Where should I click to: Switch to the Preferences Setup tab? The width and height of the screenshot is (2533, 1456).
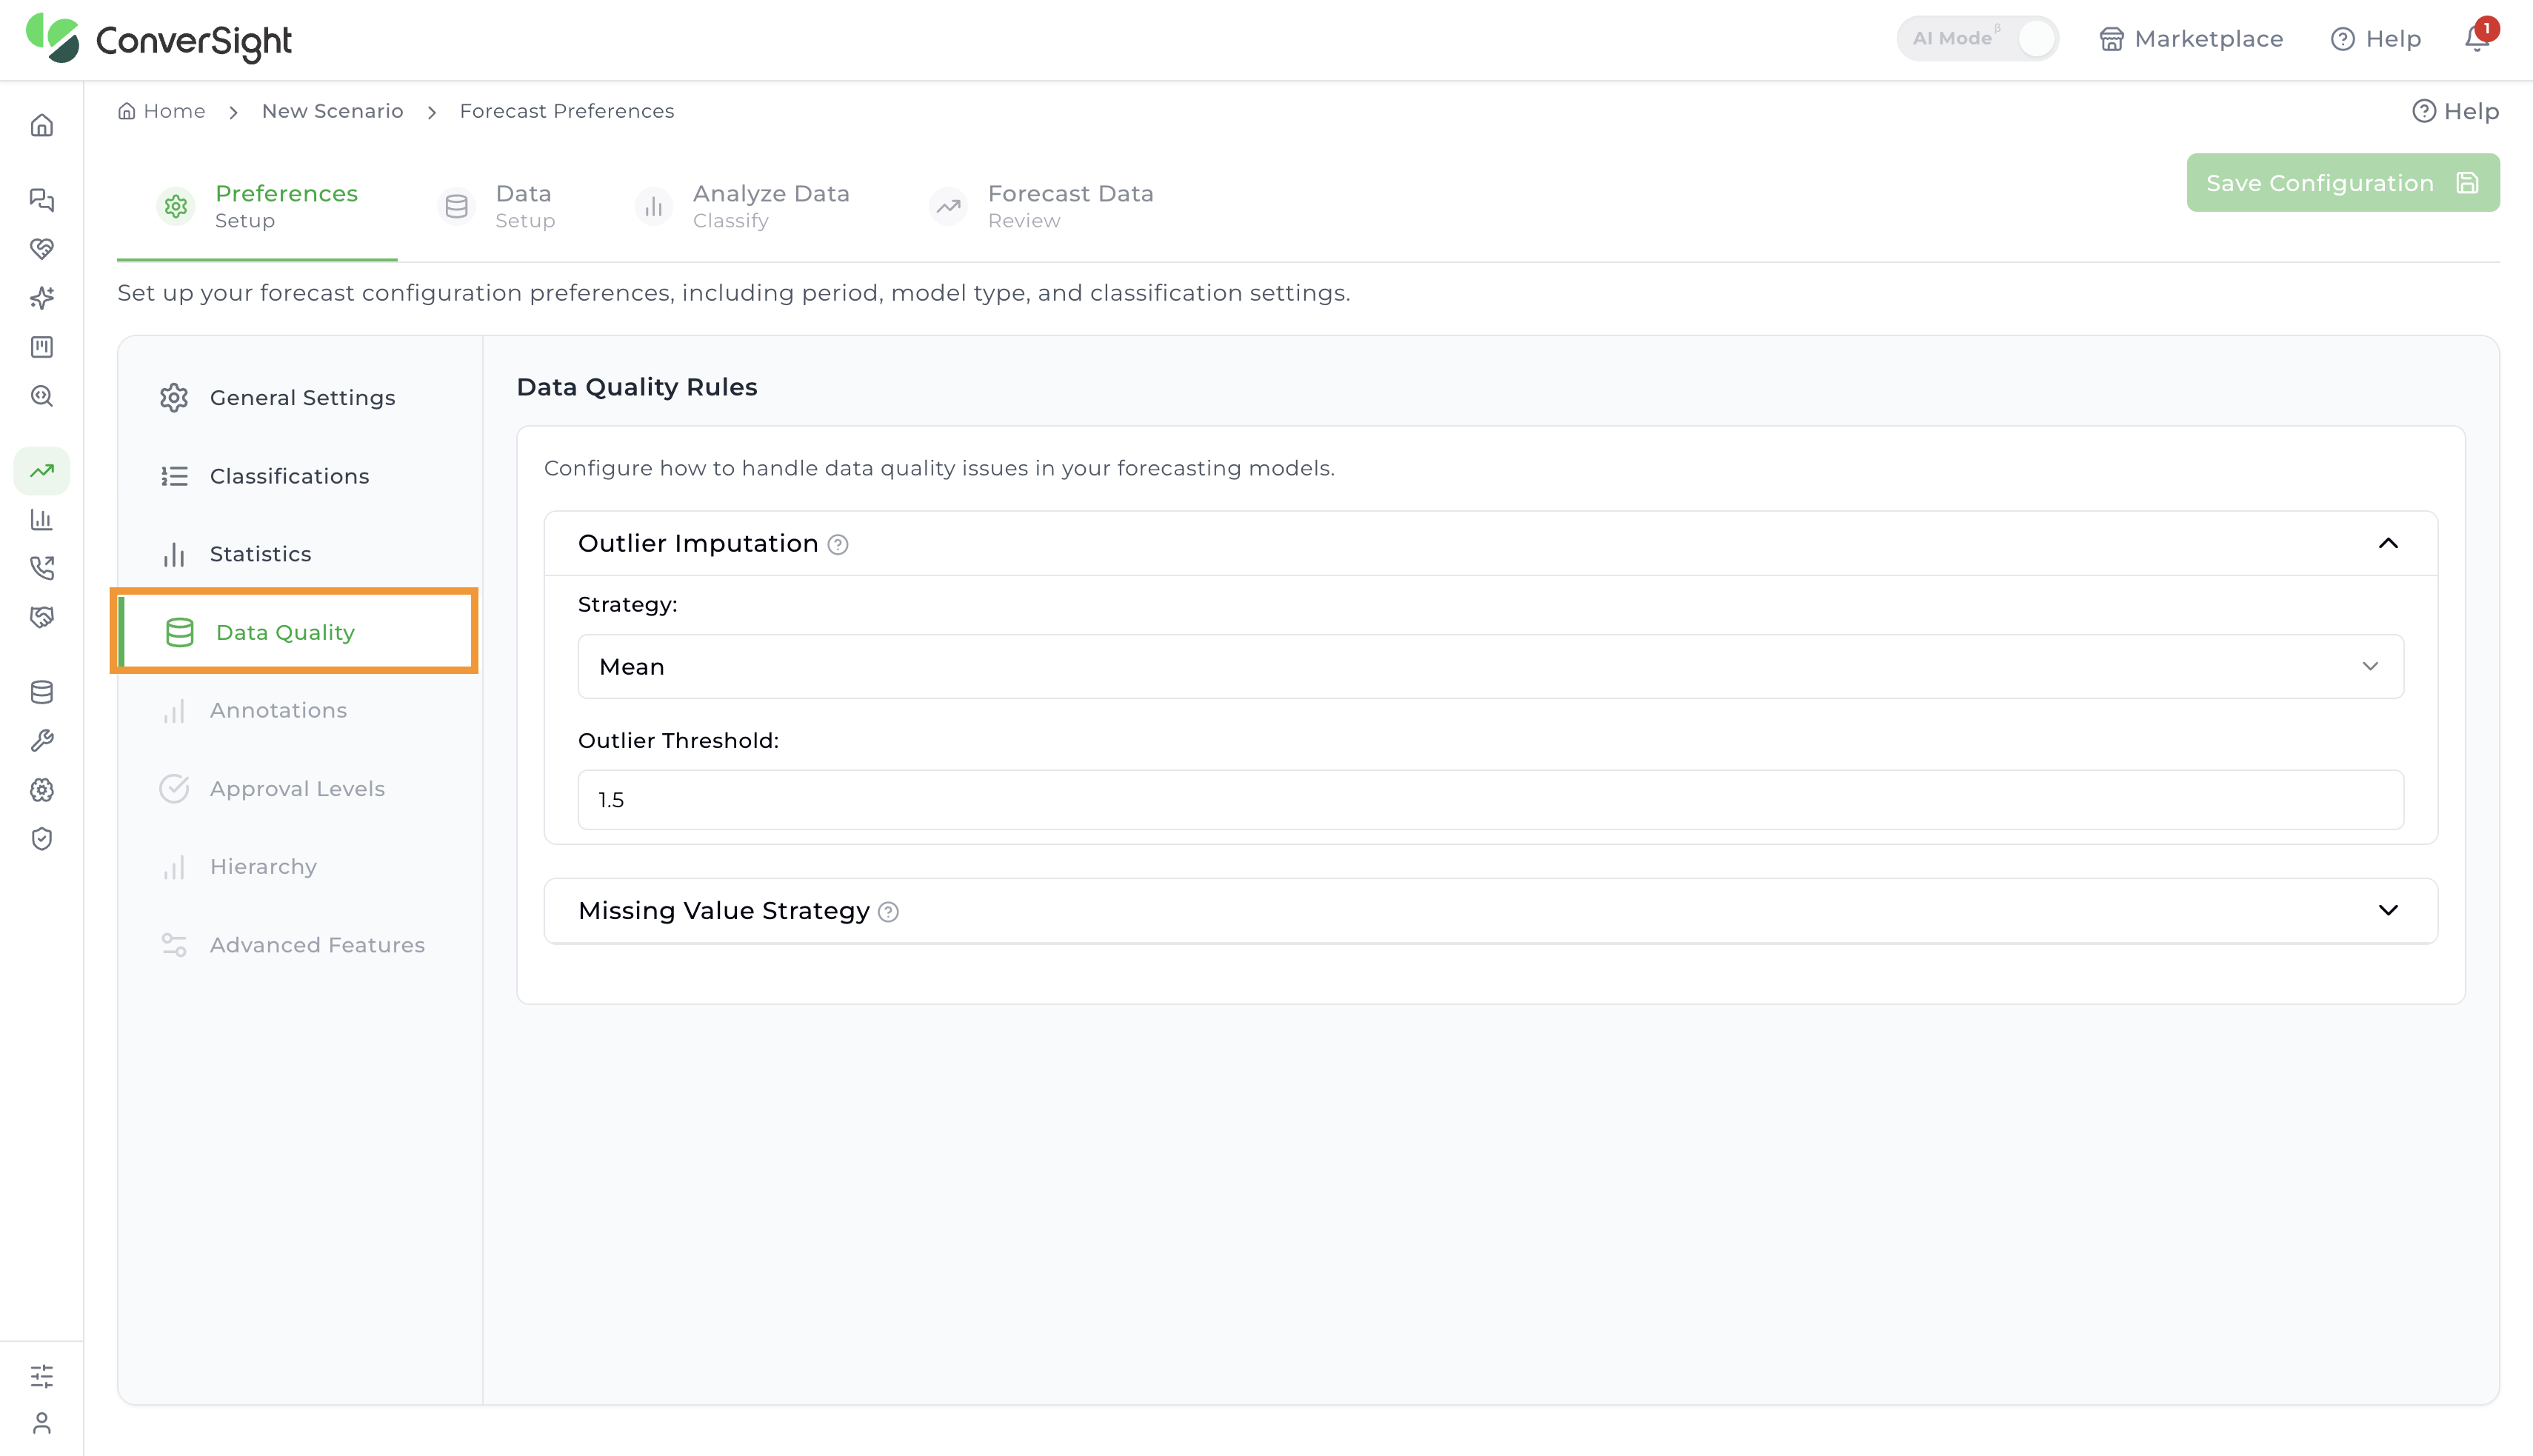(x=257, y=206)
